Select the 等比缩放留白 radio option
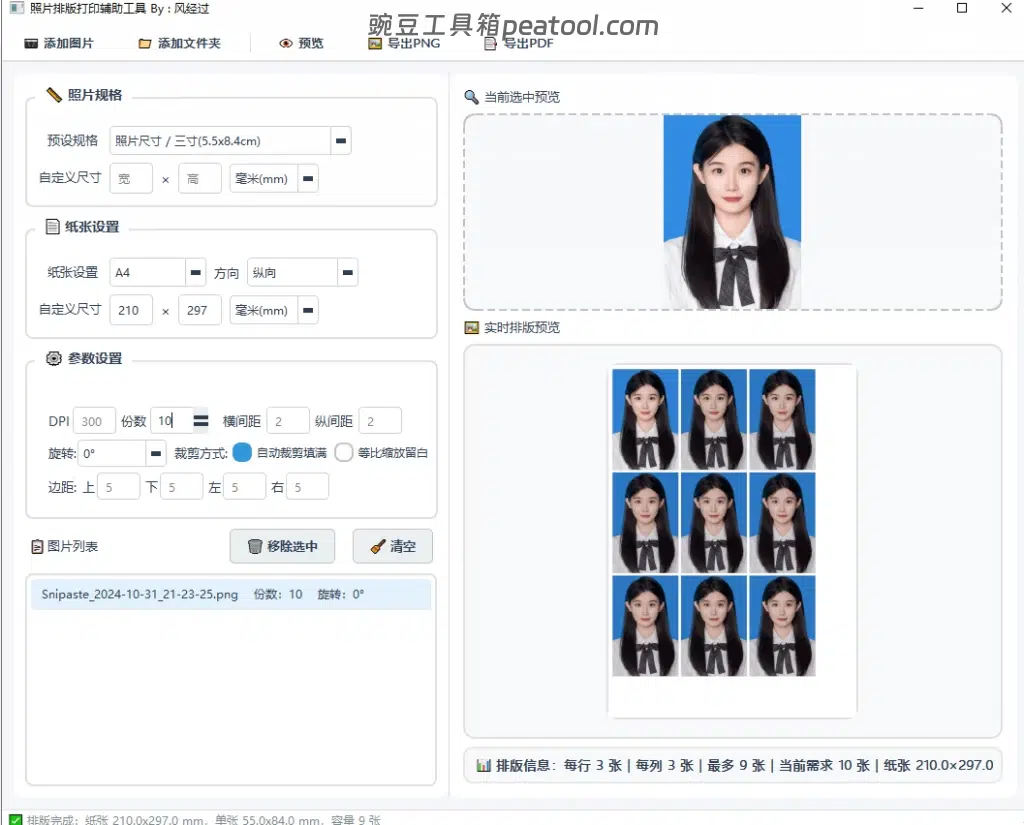 tap(344, 453)
